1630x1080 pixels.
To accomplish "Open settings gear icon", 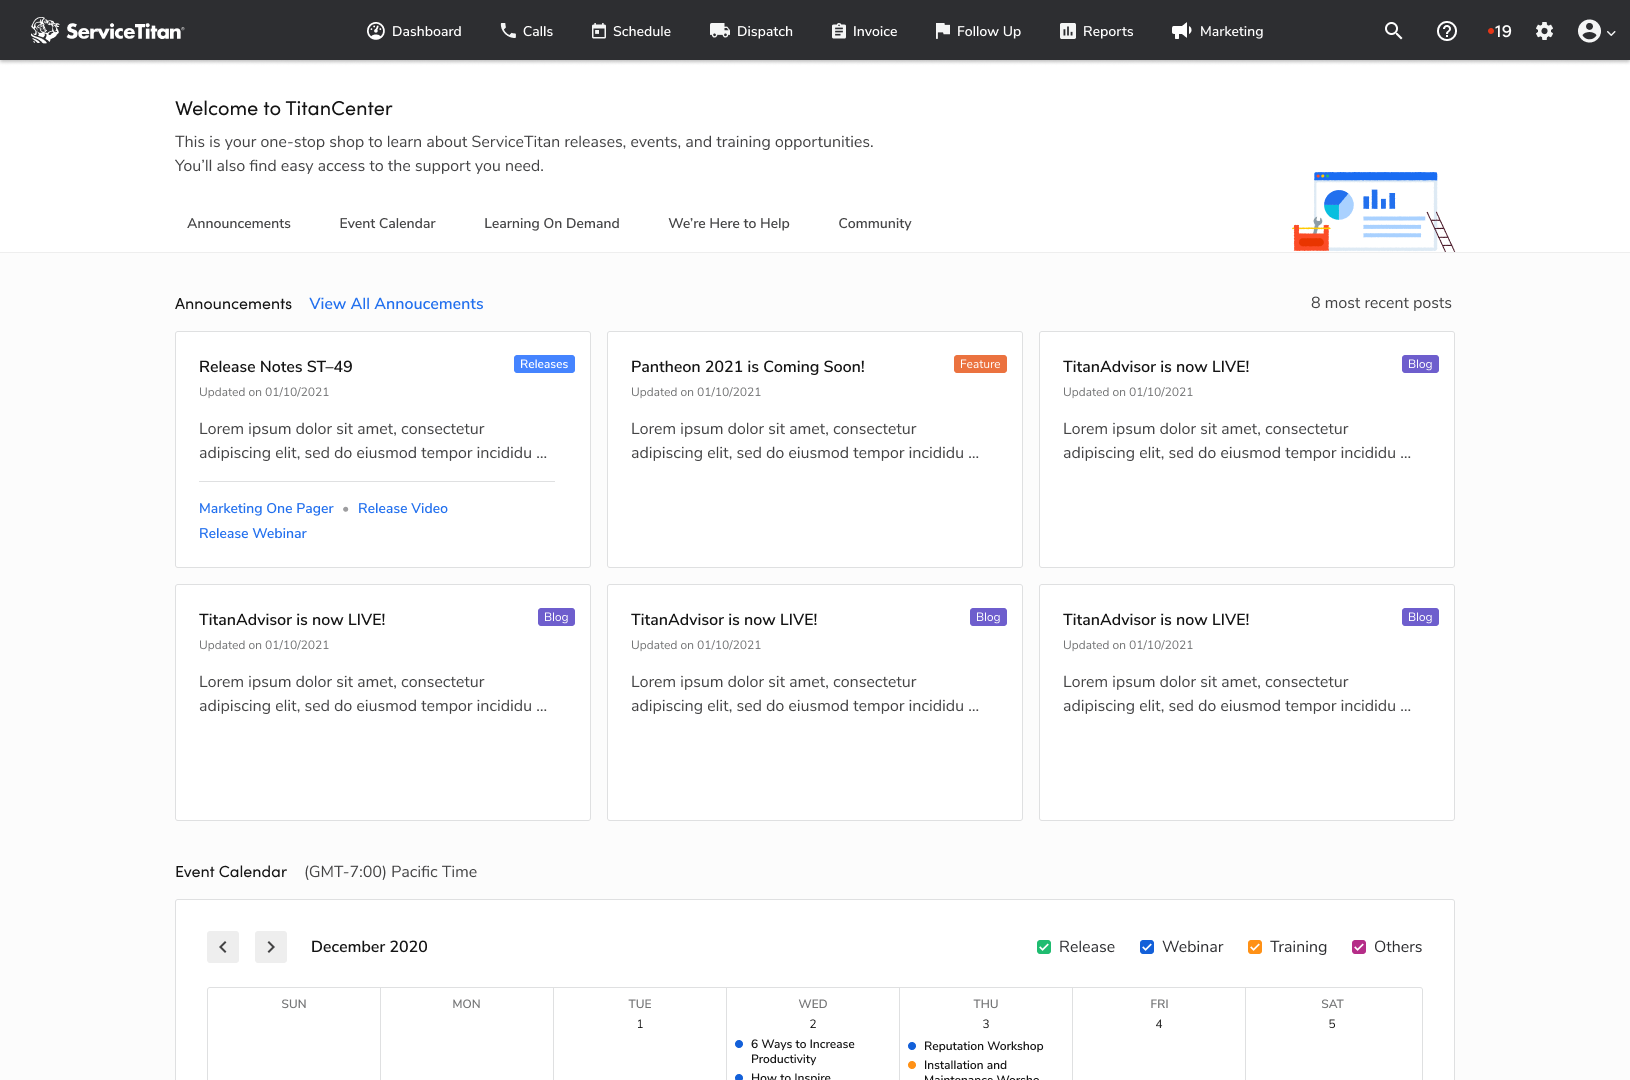I will [1544, 31].
